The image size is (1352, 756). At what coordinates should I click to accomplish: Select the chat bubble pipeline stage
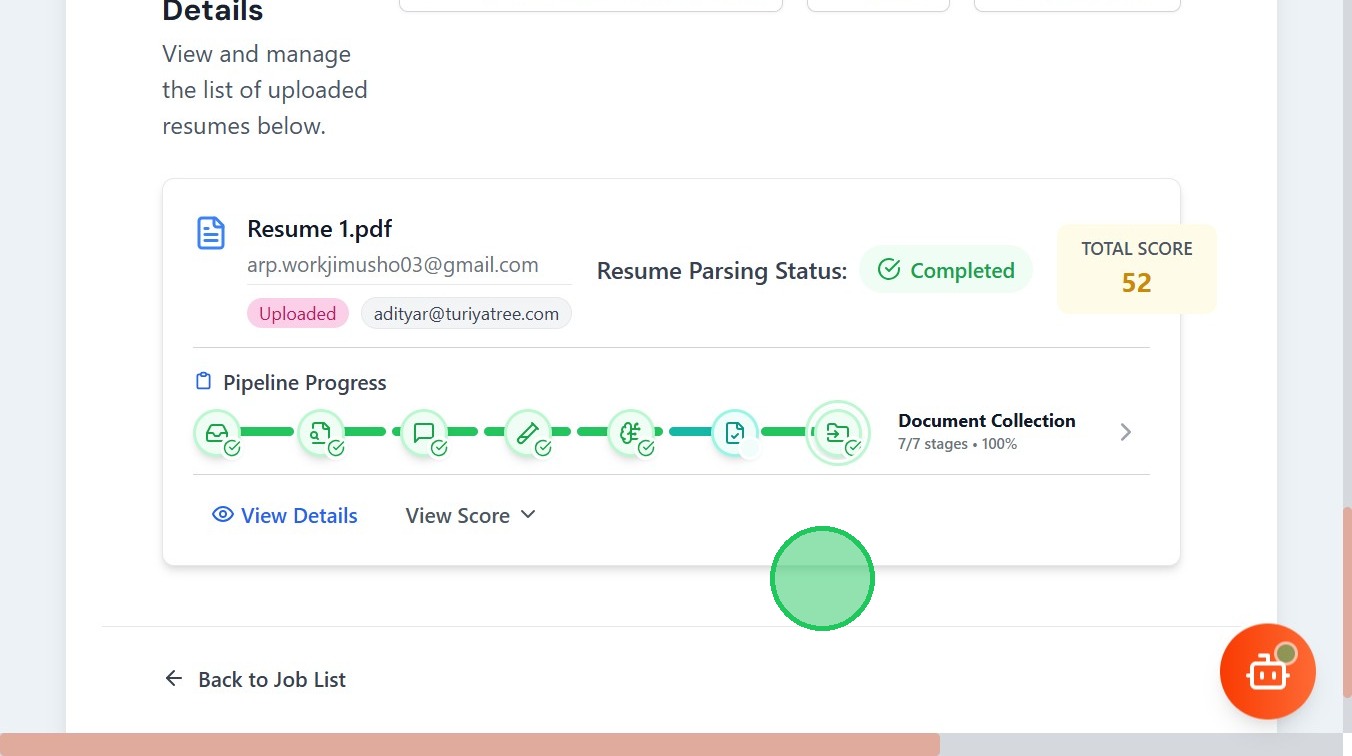coord(424,433)
